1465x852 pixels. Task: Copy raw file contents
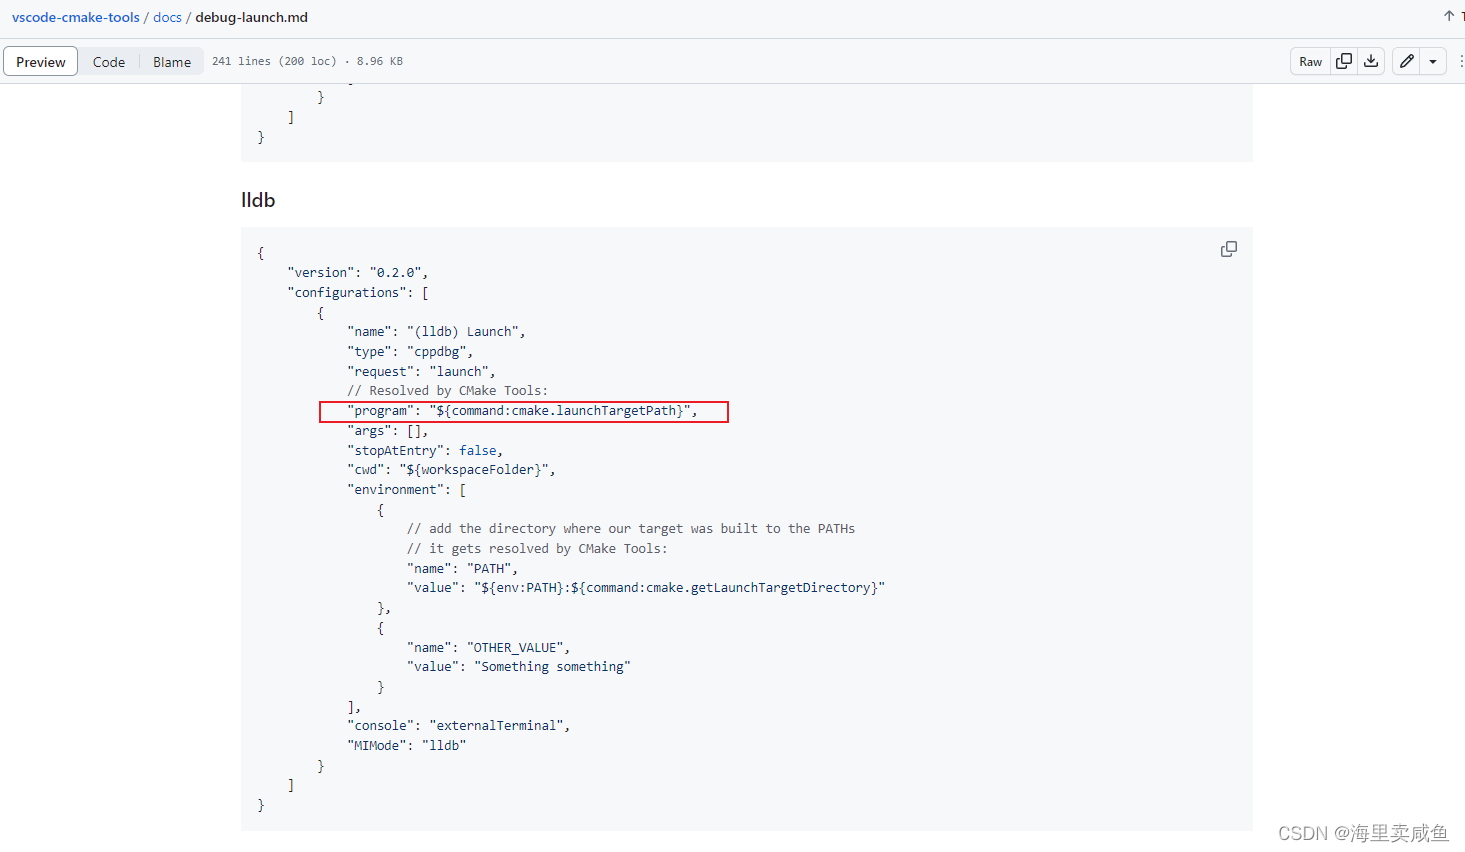1344,61
